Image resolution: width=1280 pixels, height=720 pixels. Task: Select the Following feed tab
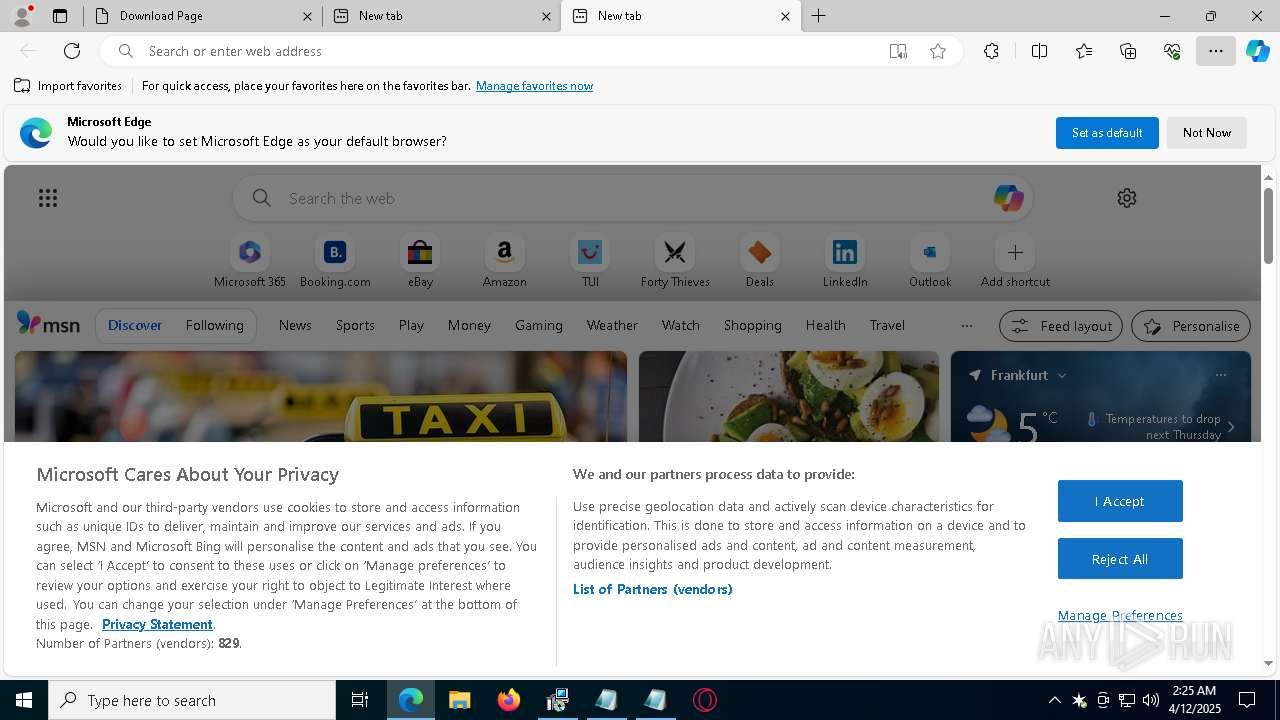(x=214, y=326)
